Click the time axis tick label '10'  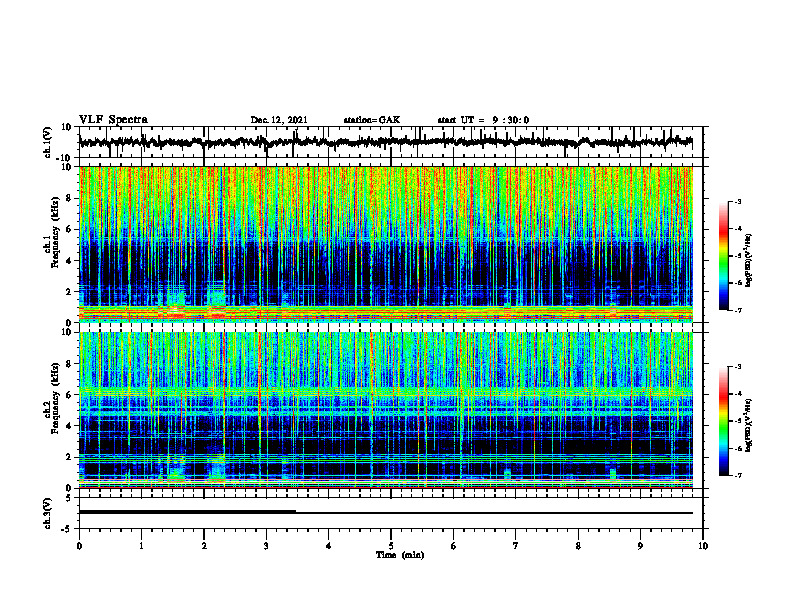[x=703, y=546]
